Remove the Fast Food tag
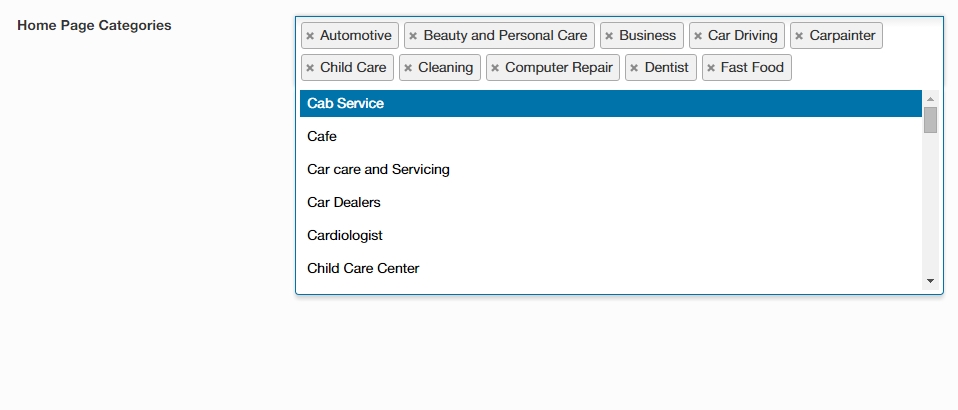Viewport: 958px width, 410px height. point(711,68)
